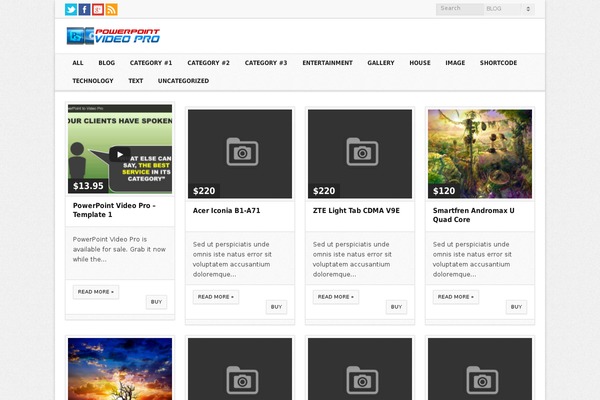Screen dimensions: 600x400
Task: Click the description under Acer Iconia B1-A71
Action: 232,259
